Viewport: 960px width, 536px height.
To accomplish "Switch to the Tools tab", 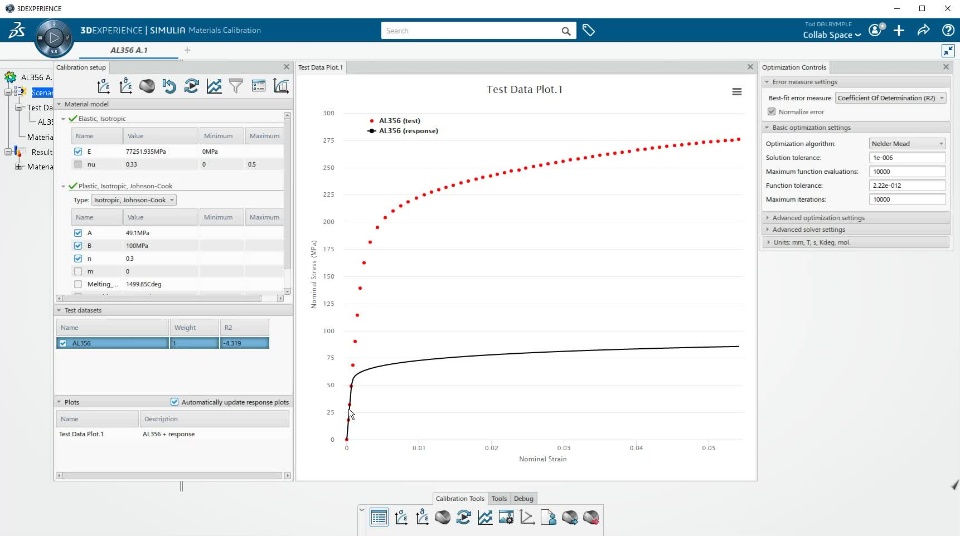I will coord(499,499).
